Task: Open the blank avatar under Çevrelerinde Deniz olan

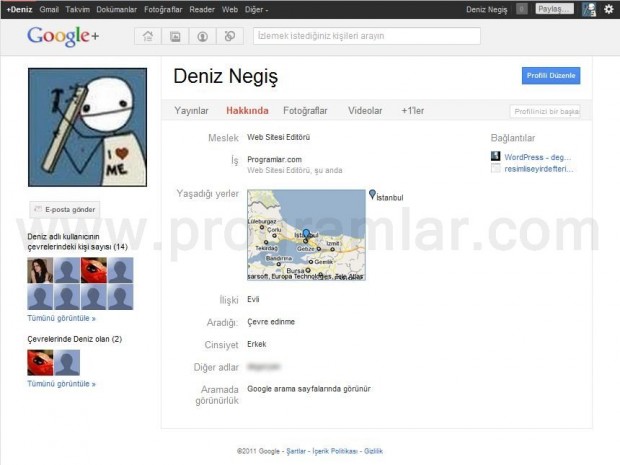Action: (x=67, y=363)
